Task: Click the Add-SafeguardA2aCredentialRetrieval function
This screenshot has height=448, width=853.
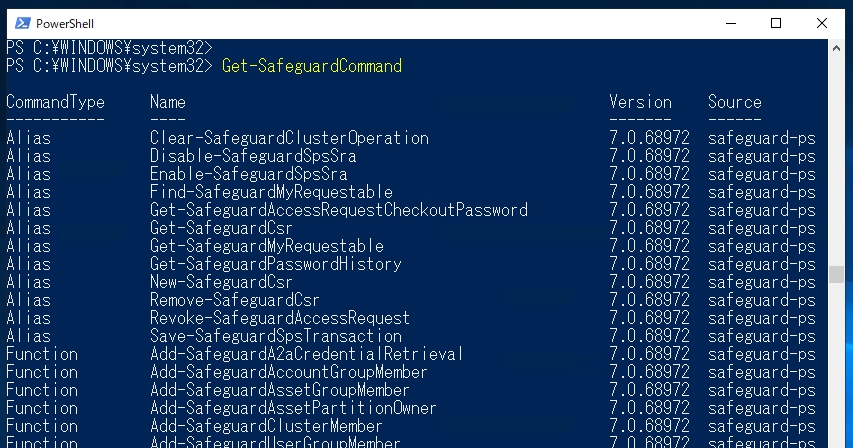Action: 307,354
